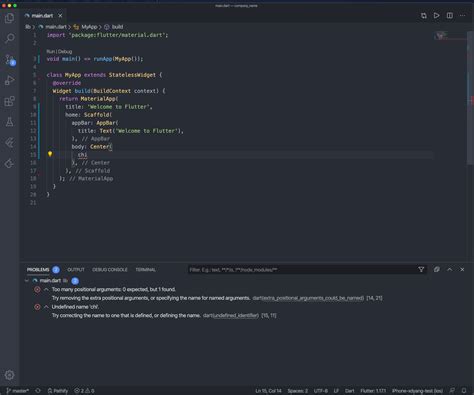This screenshot has height=395, width=474.
Task: Click Debug CodeLens above main function
Action: pyautogui.click(x=65, y=52)
